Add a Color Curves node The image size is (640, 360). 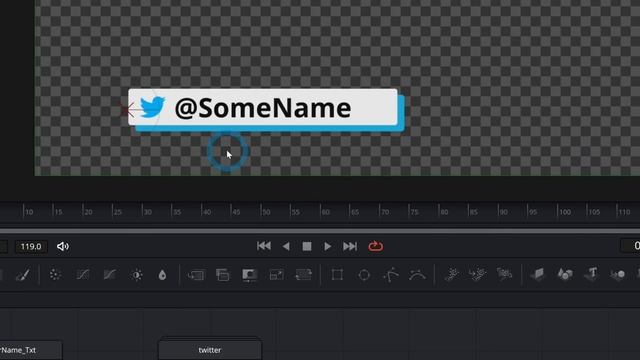tap(83, 275)
